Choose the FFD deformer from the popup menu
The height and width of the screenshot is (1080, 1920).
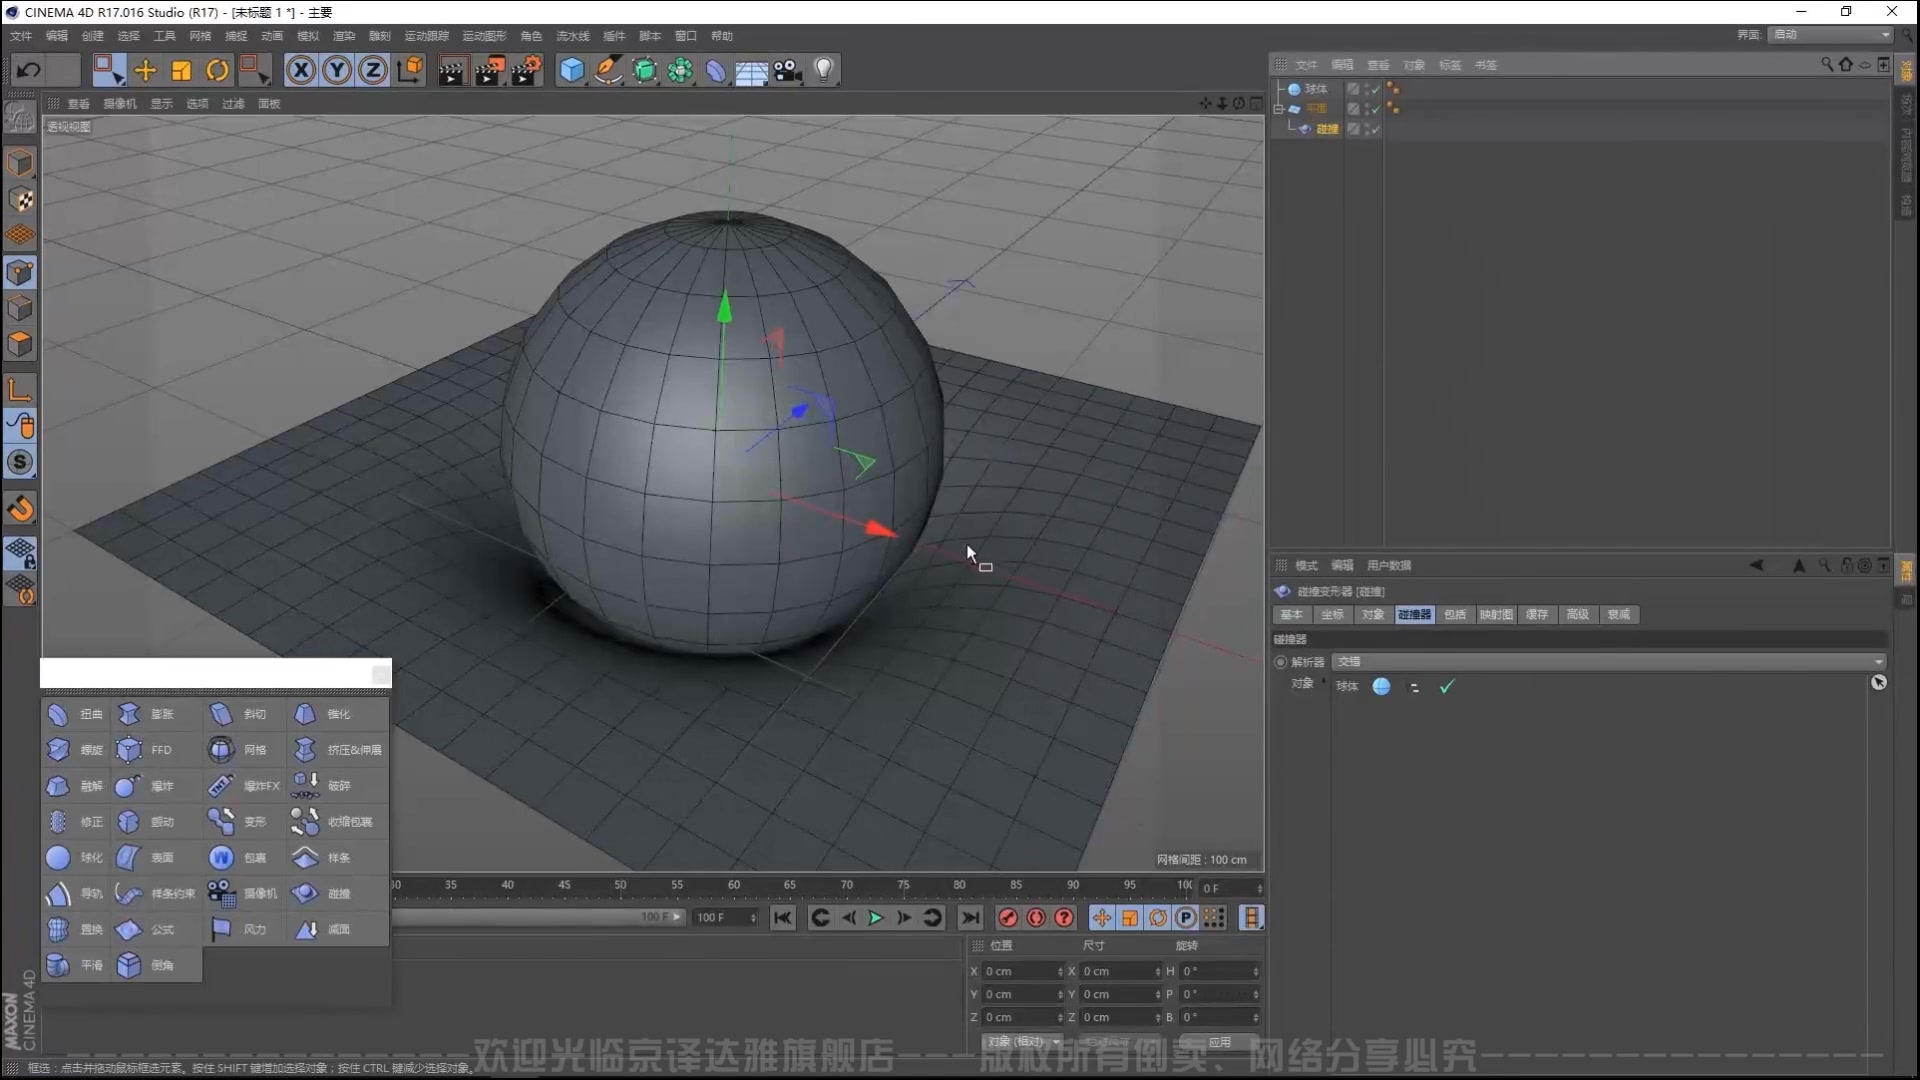coord(160,750)
